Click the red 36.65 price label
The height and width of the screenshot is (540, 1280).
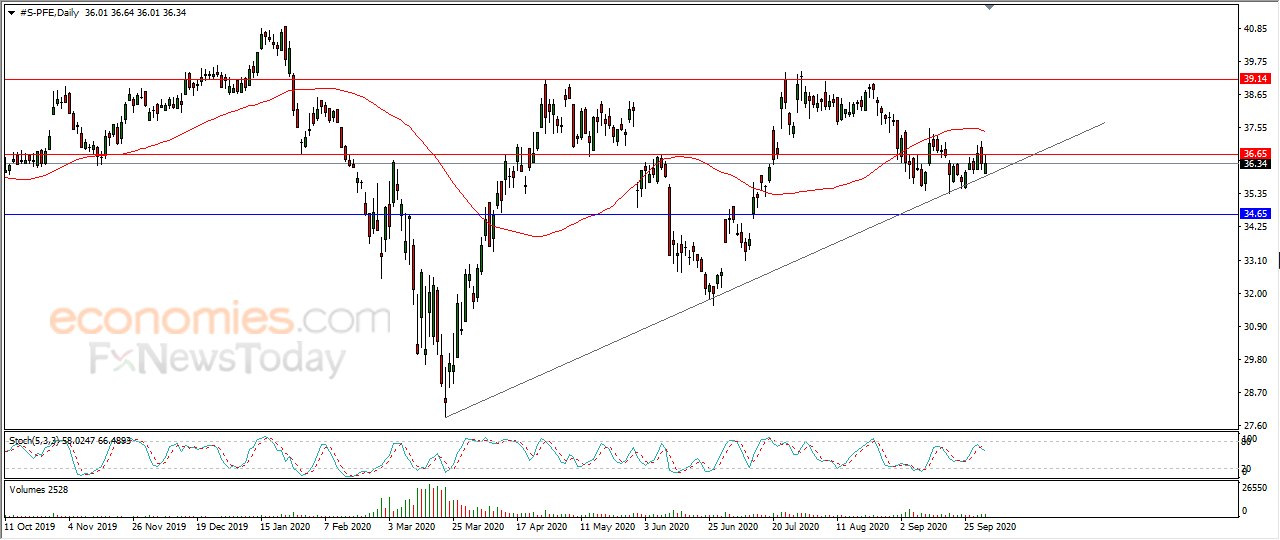1255,154
